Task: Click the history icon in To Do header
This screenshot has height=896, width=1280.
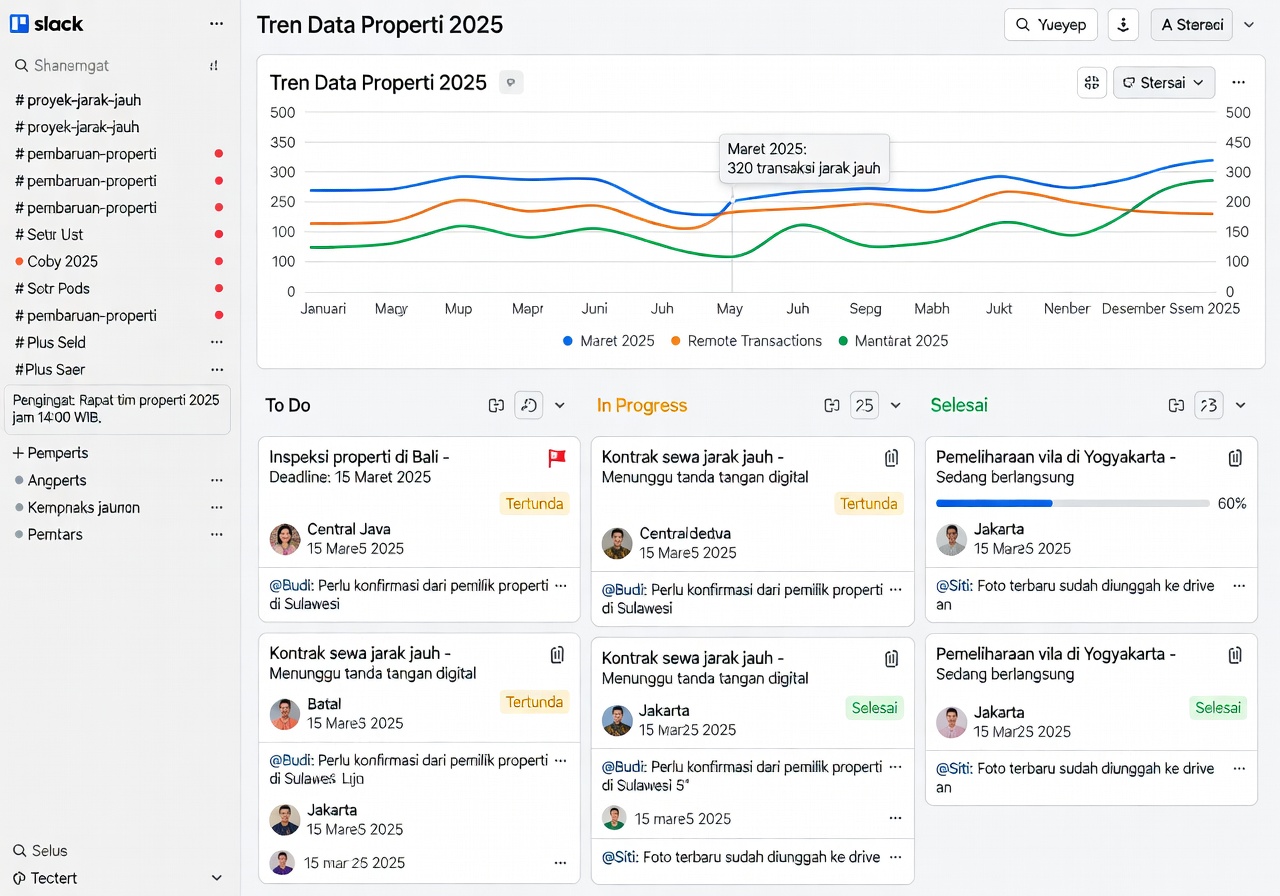Action: pos(529,405)
